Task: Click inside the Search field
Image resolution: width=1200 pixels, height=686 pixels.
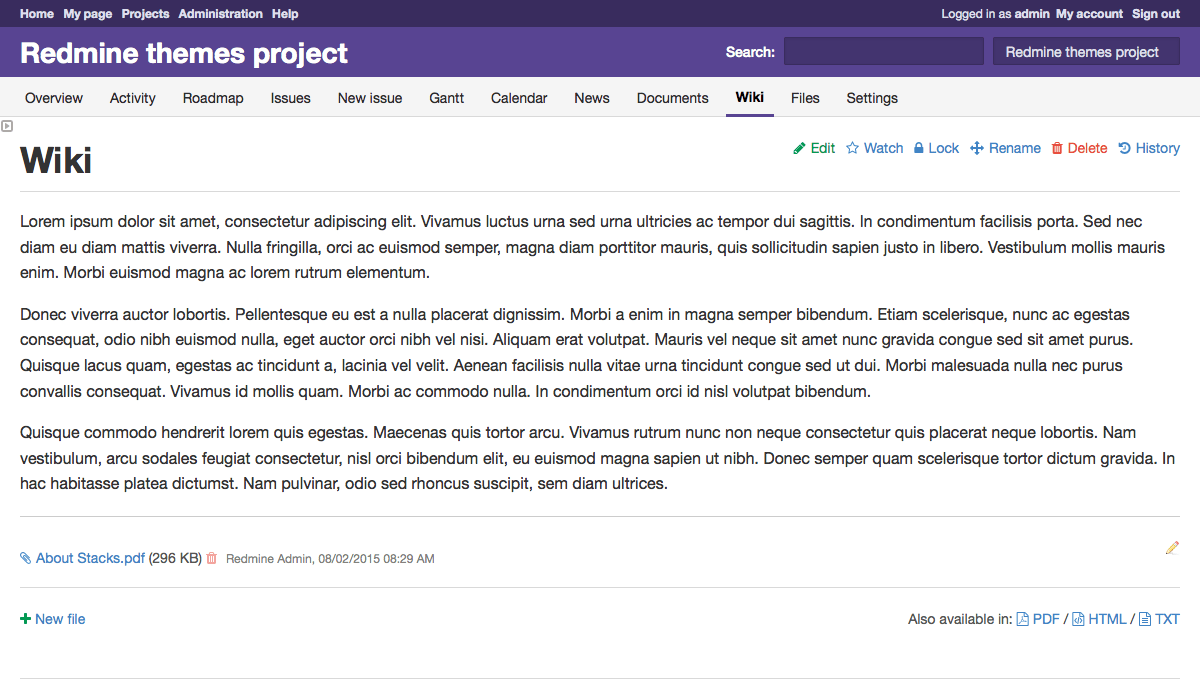Action: tap(883, 50)
